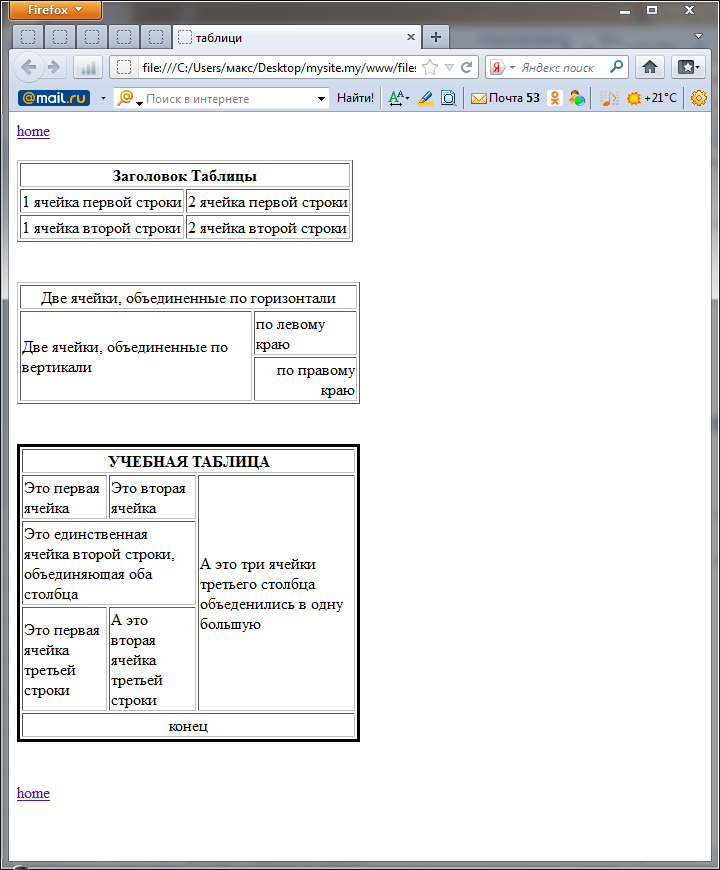Close the таблици tab

[410, 37]
